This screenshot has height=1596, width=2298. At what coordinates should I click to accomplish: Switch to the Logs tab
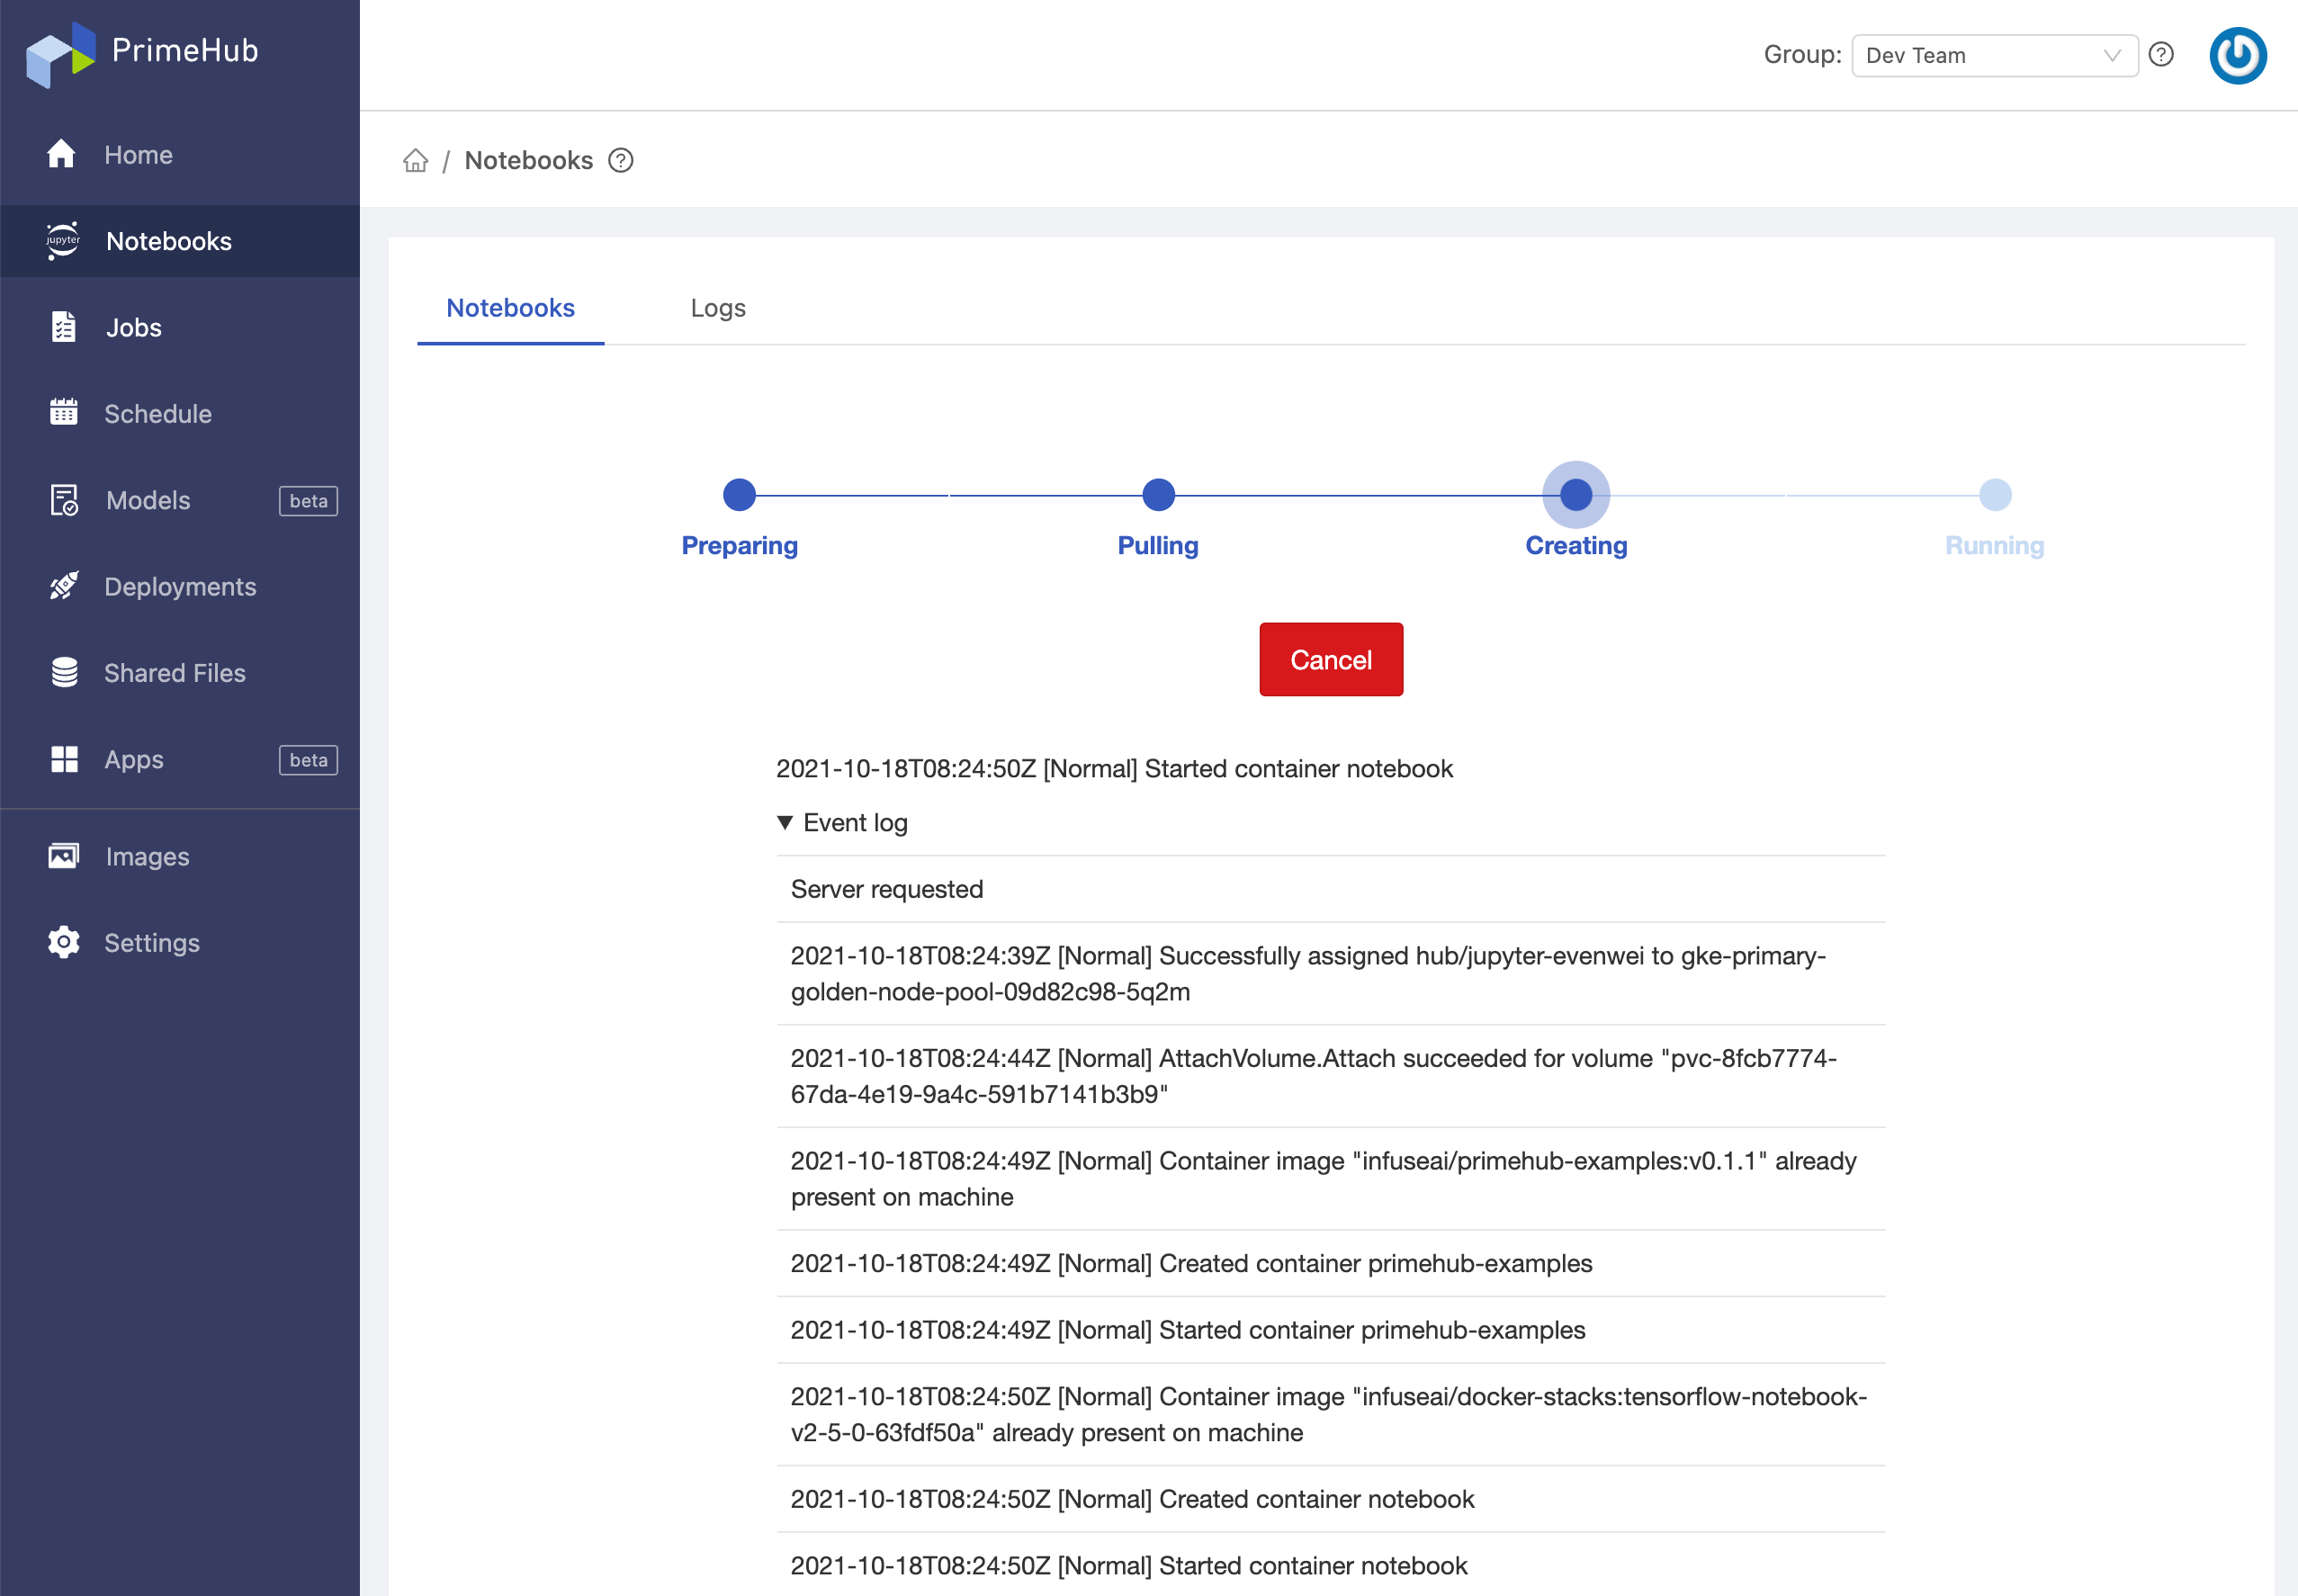coord(718,308)
